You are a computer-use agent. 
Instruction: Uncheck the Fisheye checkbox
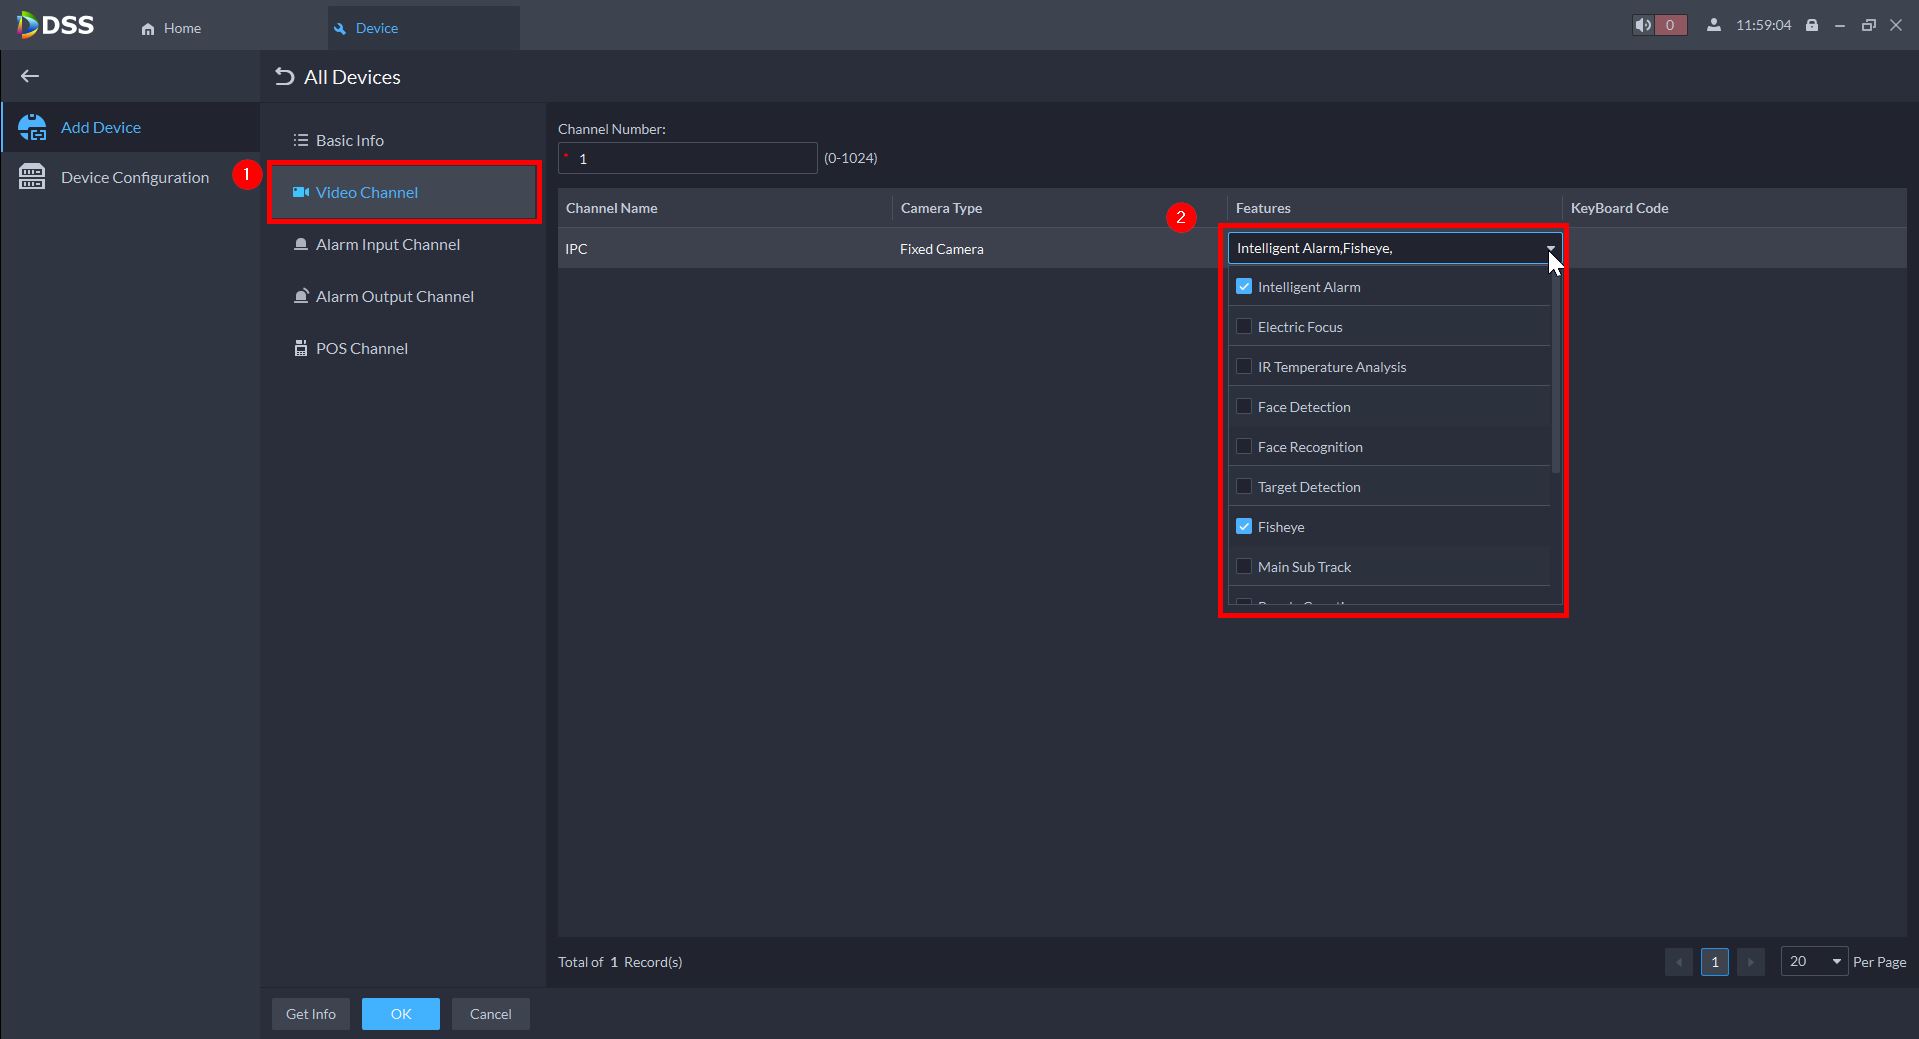pyautogui.click(x=1244, y=527)
